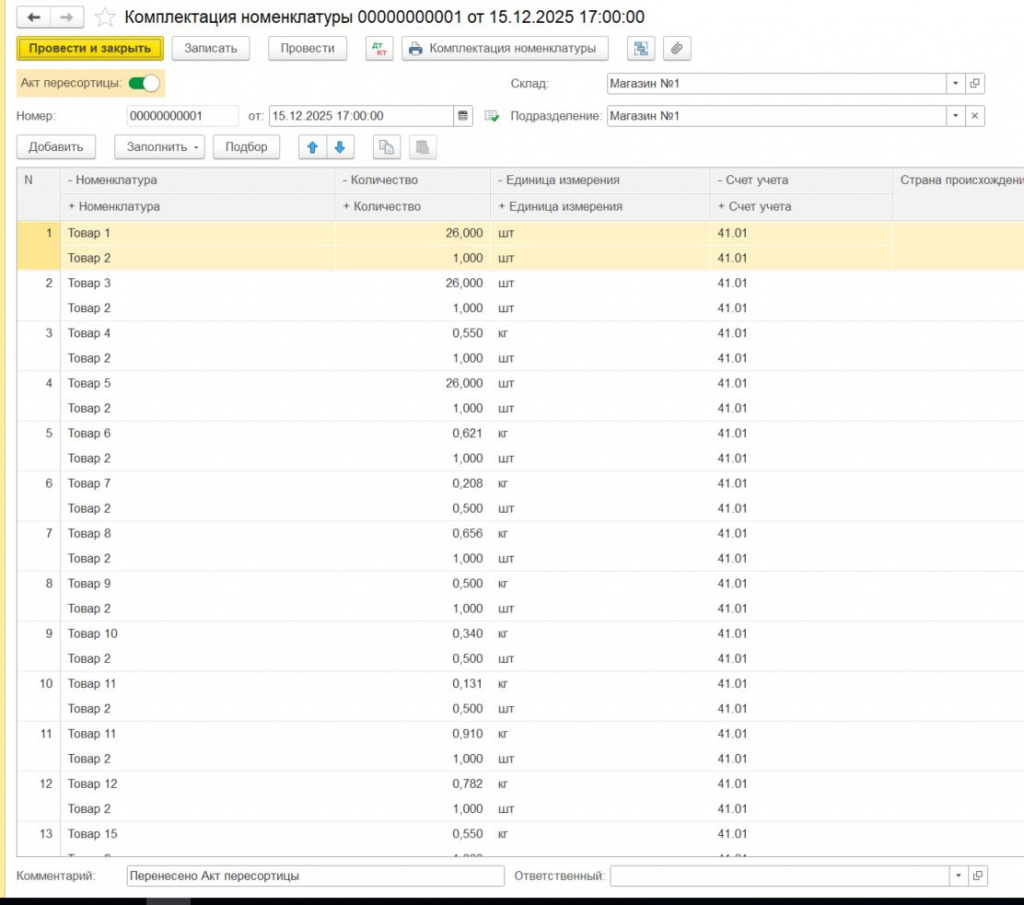Open the calendar picker for the date field
Screen dimensions: 1024x905
point(463,116)
